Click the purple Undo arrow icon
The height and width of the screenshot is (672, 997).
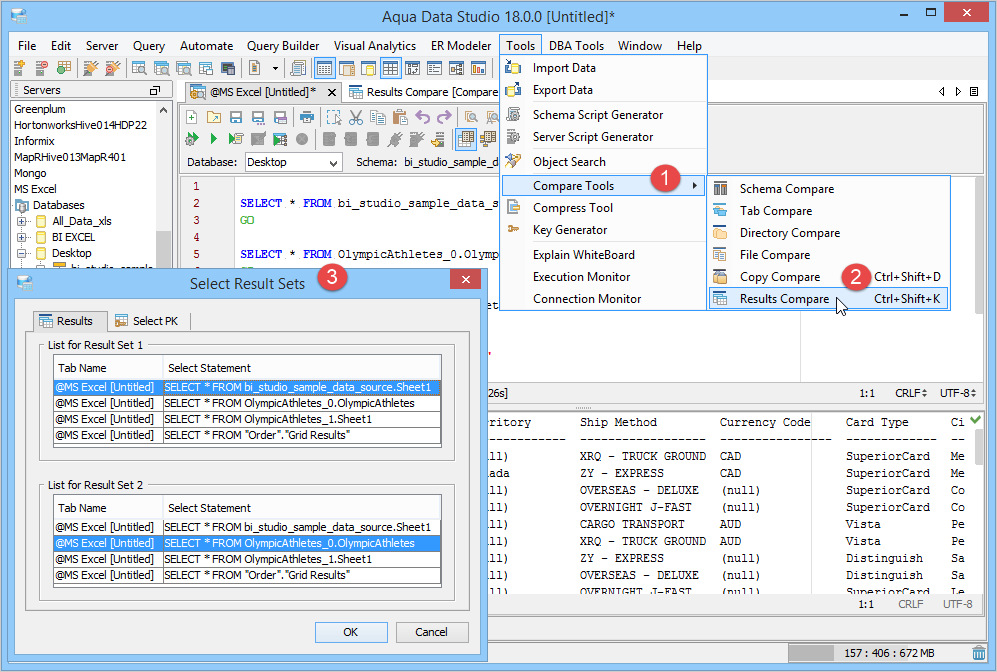421,116
